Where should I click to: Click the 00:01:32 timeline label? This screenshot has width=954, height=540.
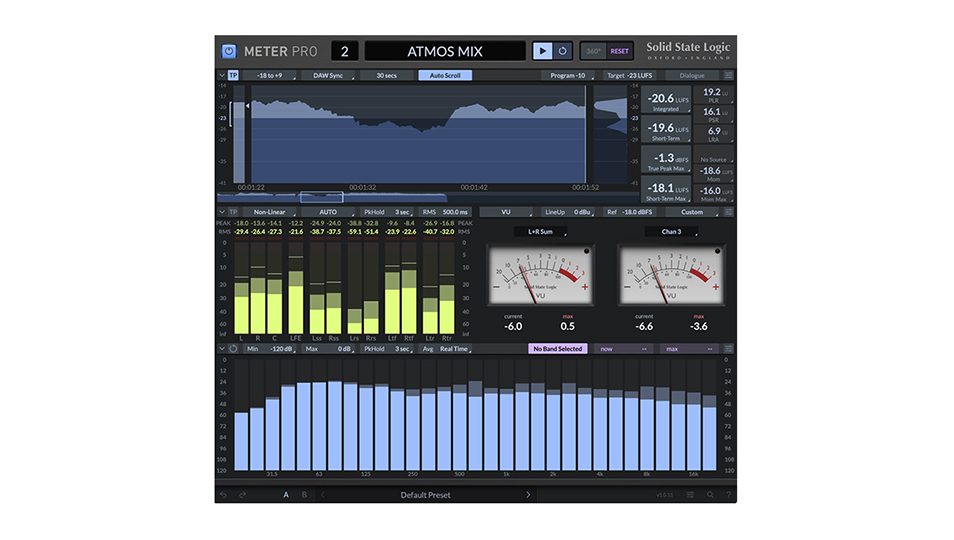point(362,187)
